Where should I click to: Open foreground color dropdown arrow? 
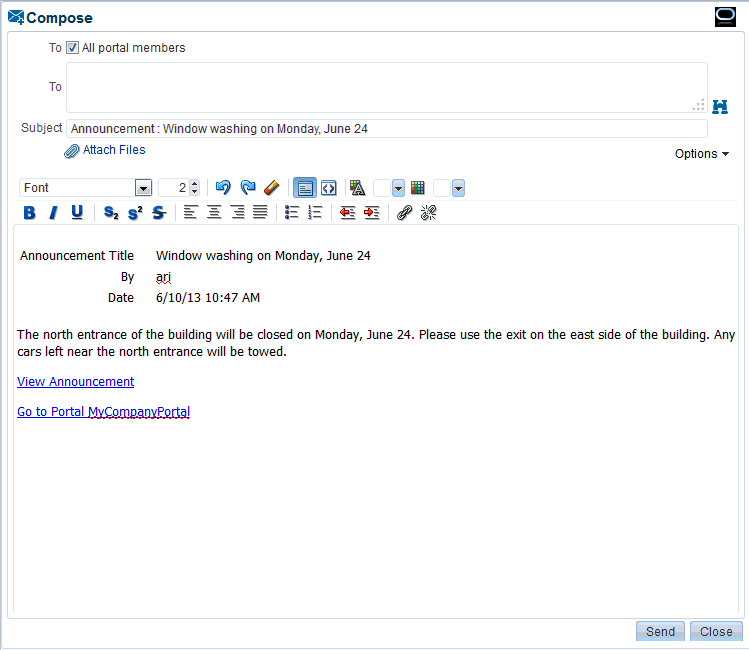tap(398, 188)
